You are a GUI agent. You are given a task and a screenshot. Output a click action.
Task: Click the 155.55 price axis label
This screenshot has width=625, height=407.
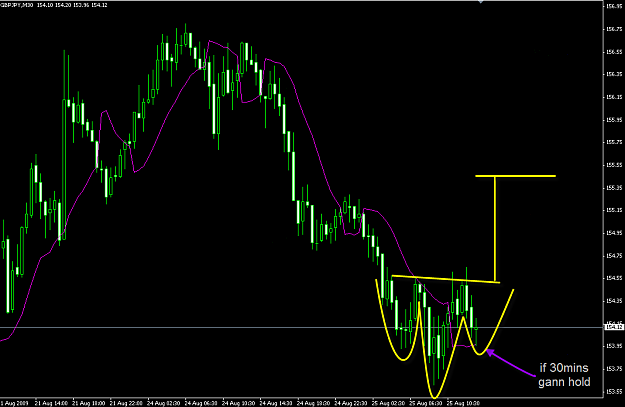pos(614,165)
